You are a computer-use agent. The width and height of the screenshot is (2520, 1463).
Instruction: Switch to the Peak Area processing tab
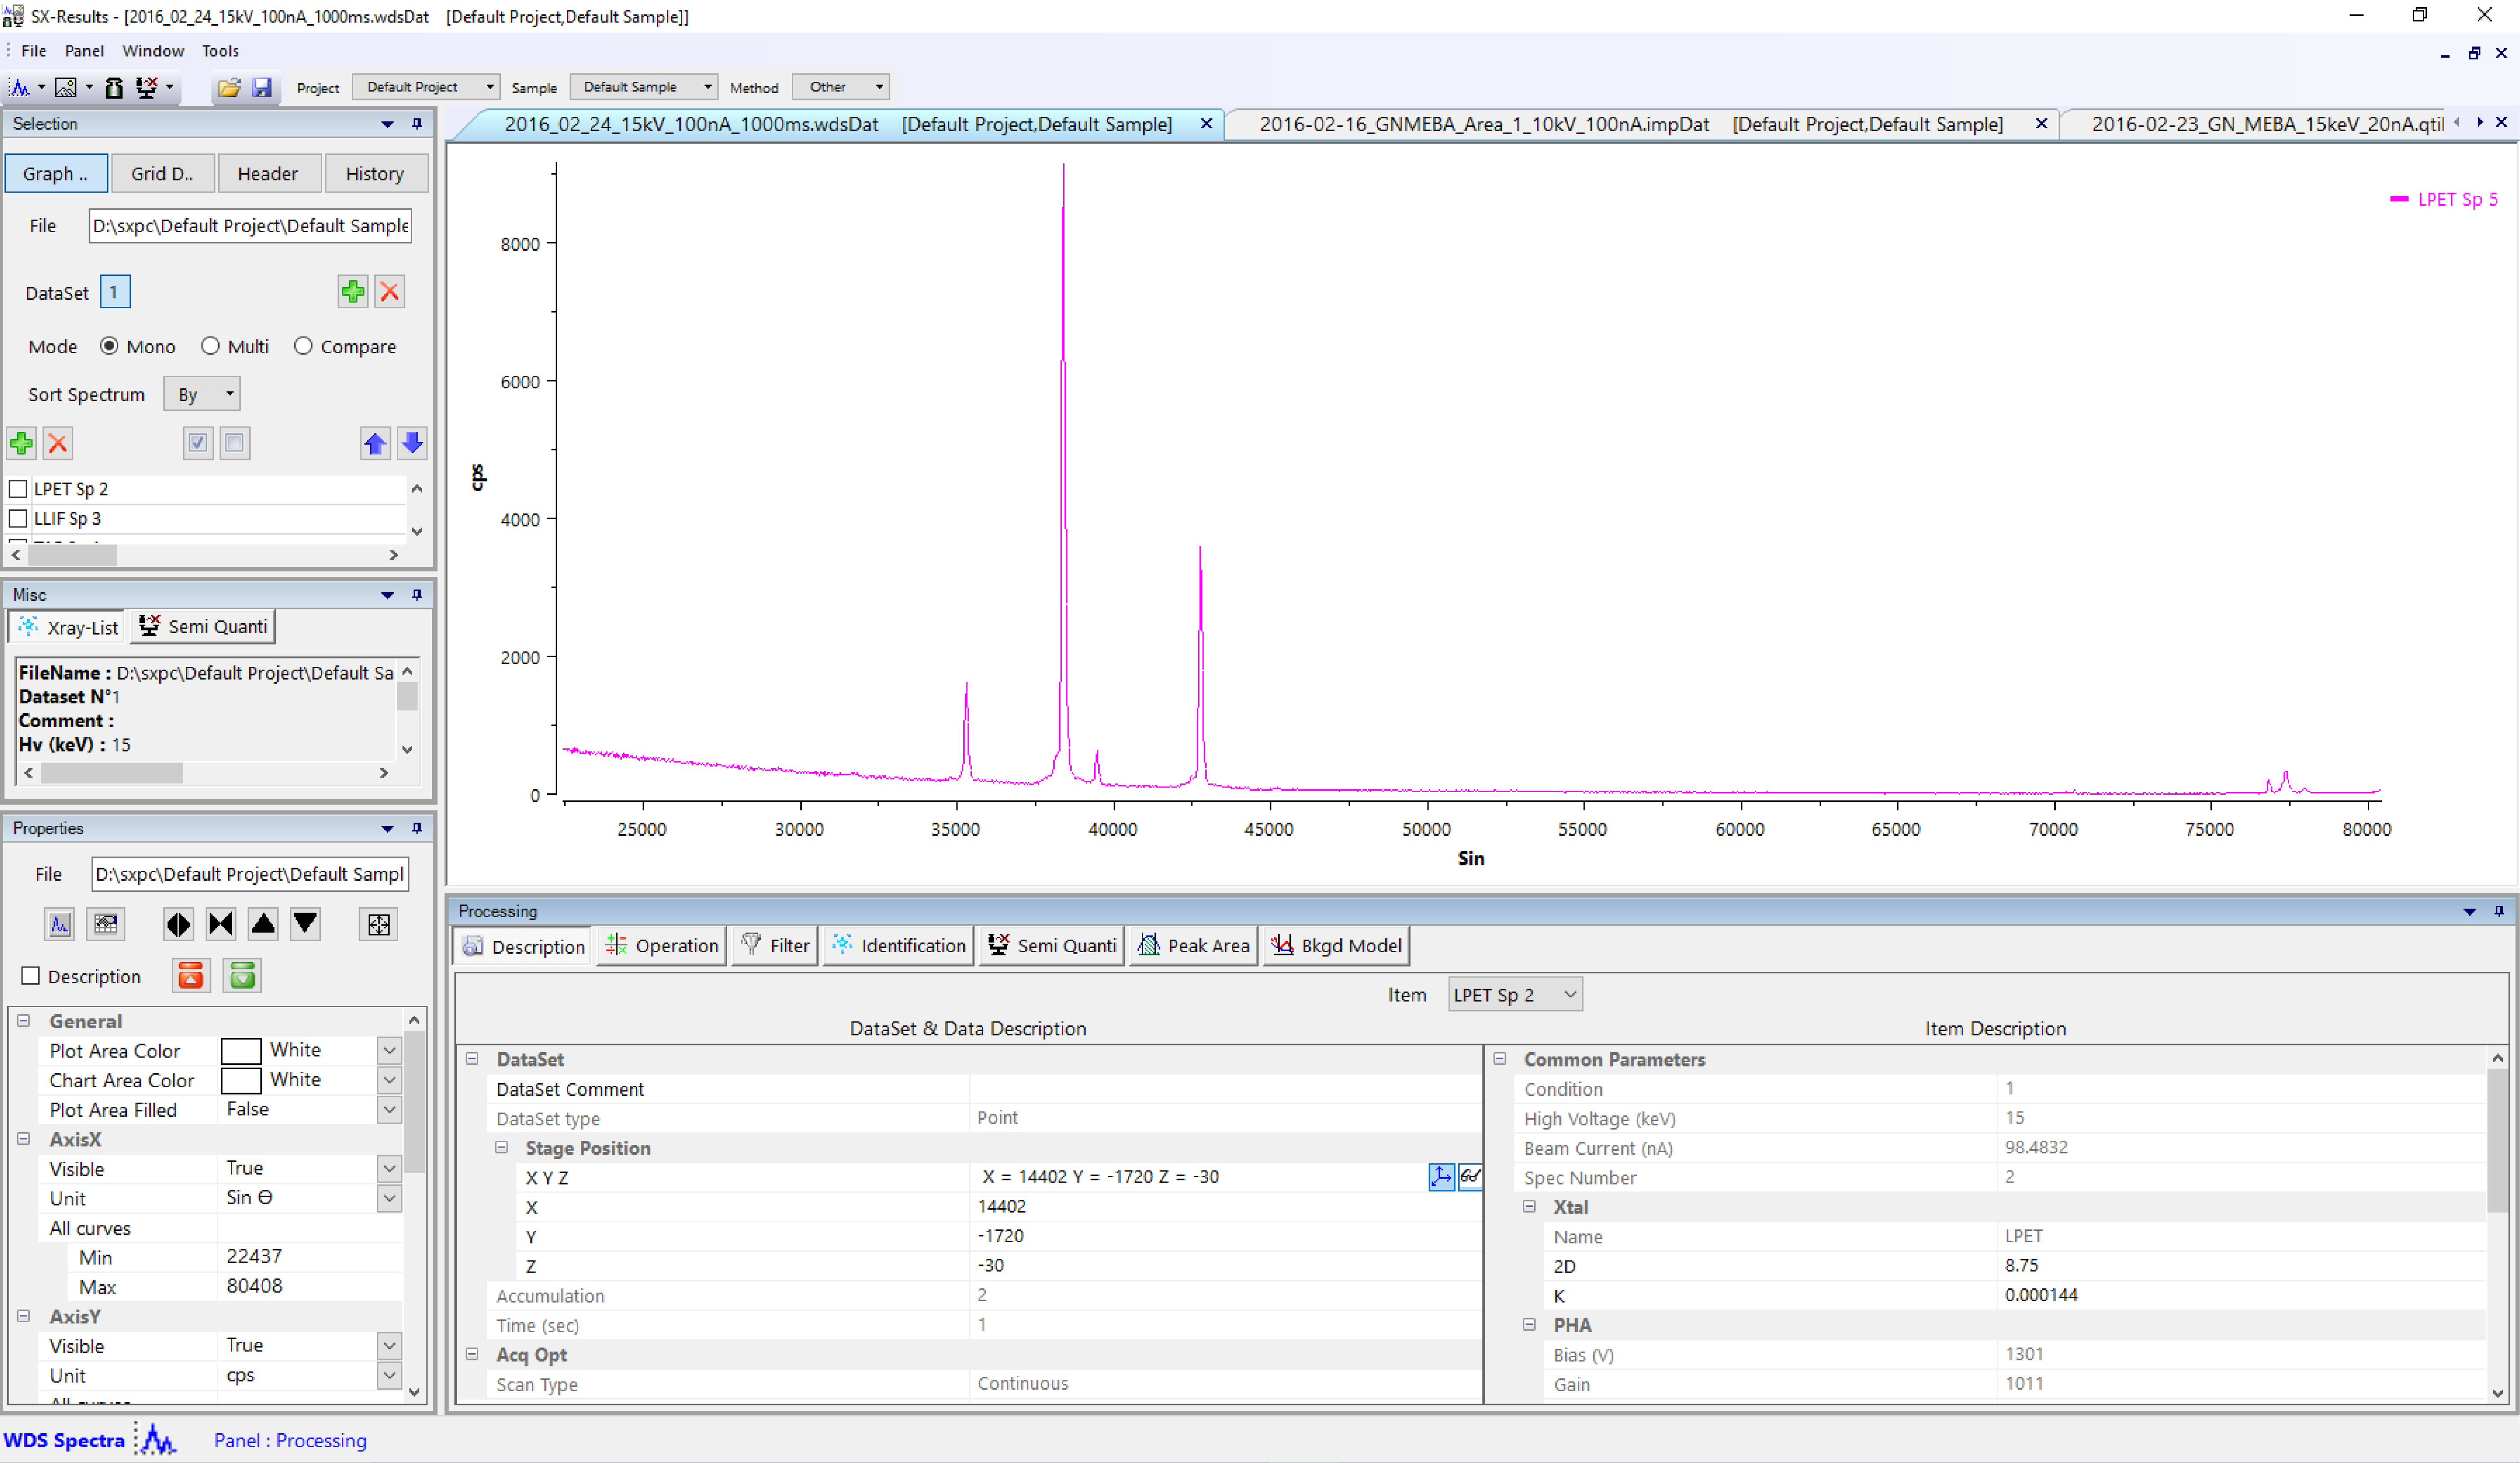tap(1194, 946)
